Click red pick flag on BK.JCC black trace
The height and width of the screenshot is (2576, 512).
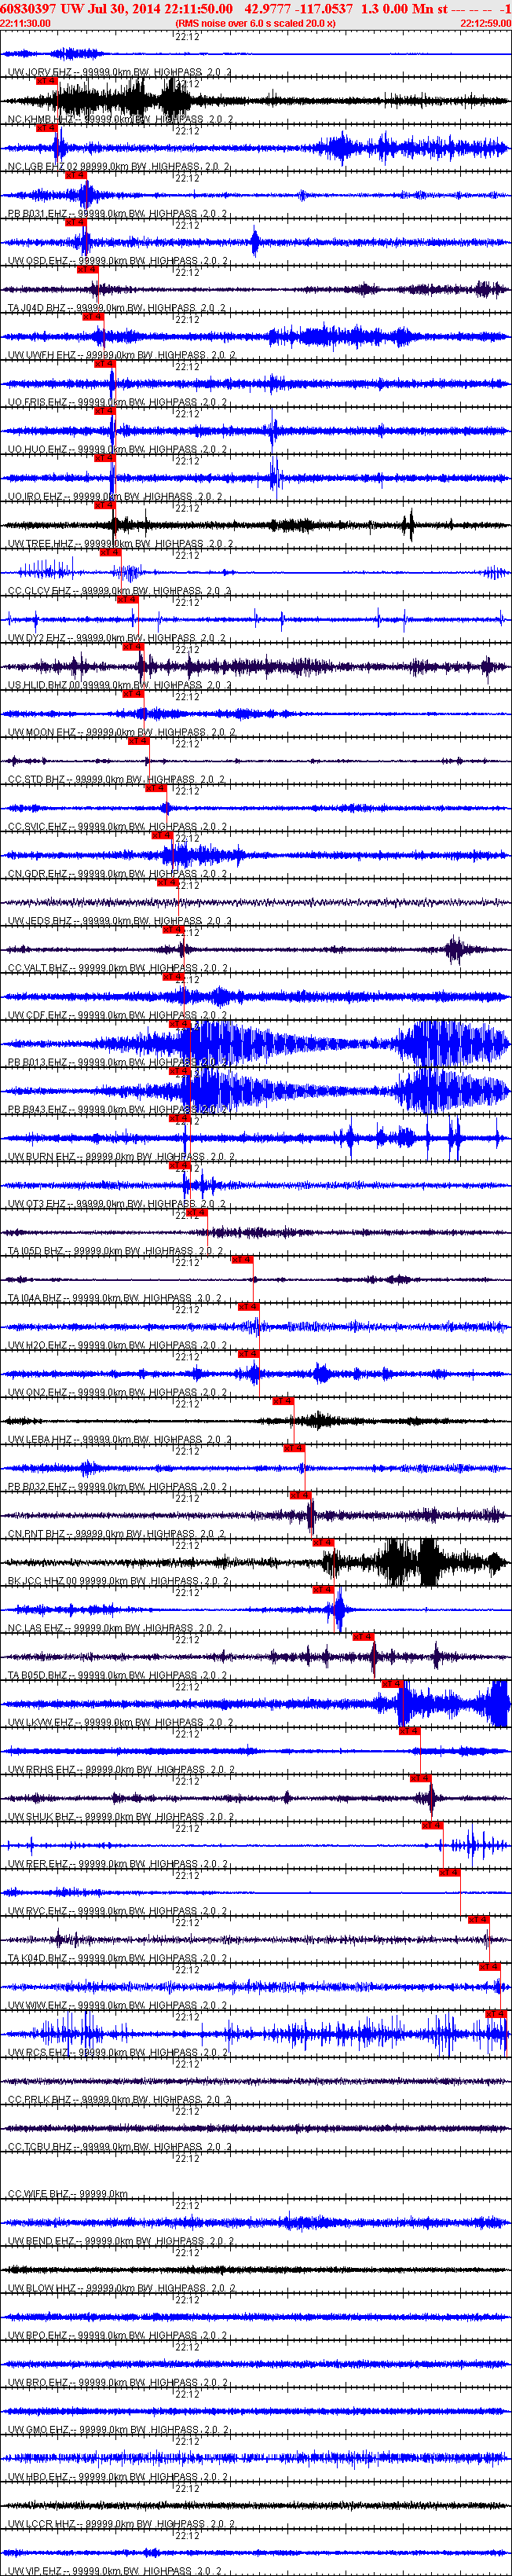(322, 1542)
